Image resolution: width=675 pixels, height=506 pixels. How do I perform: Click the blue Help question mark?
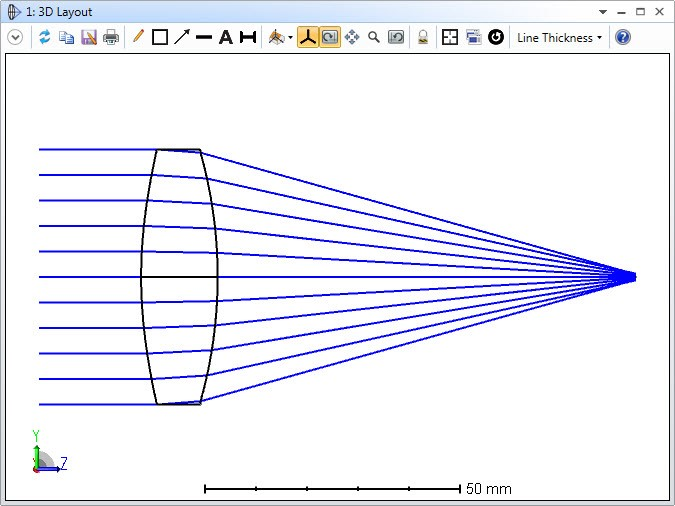tap(623, 37)
